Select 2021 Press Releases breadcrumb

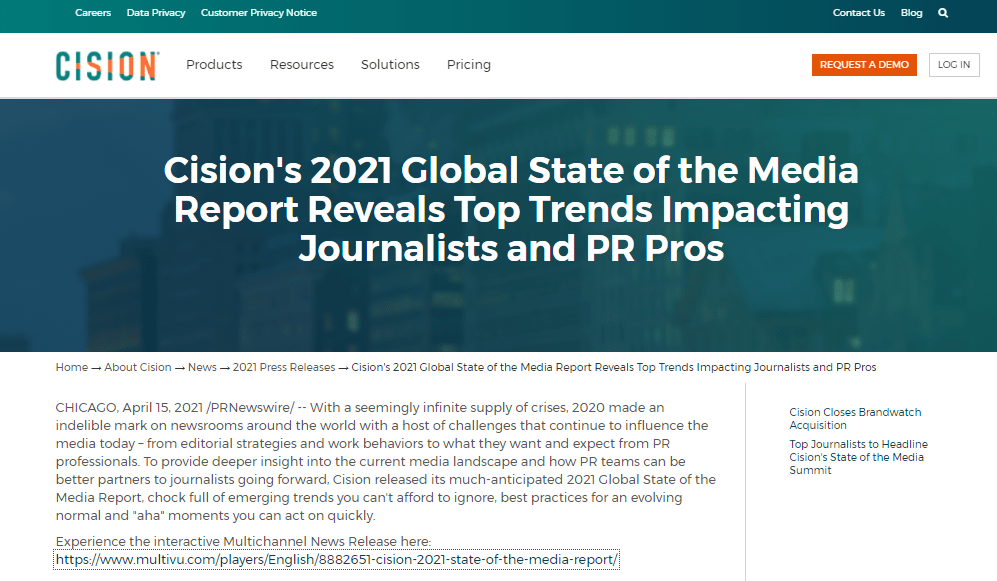point(284,367)
